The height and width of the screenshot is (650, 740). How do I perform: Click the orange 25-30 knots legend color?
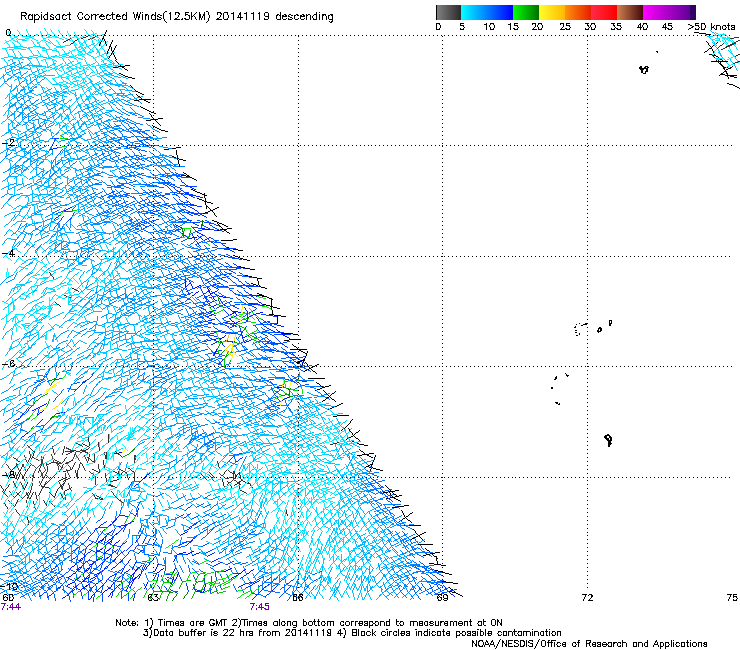[578, 12]
